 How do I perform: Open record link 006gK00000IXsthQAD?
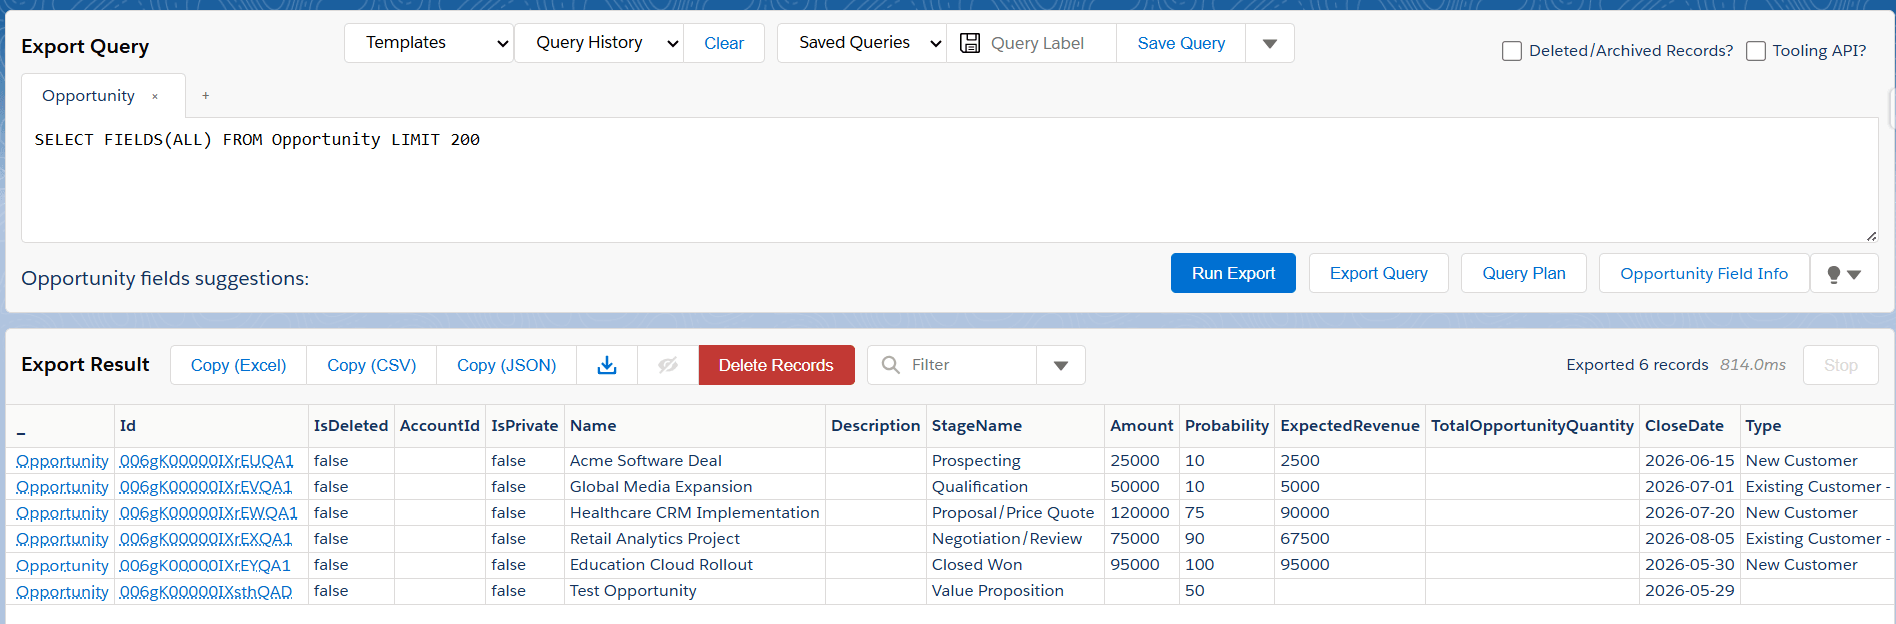tap(205, 591)
